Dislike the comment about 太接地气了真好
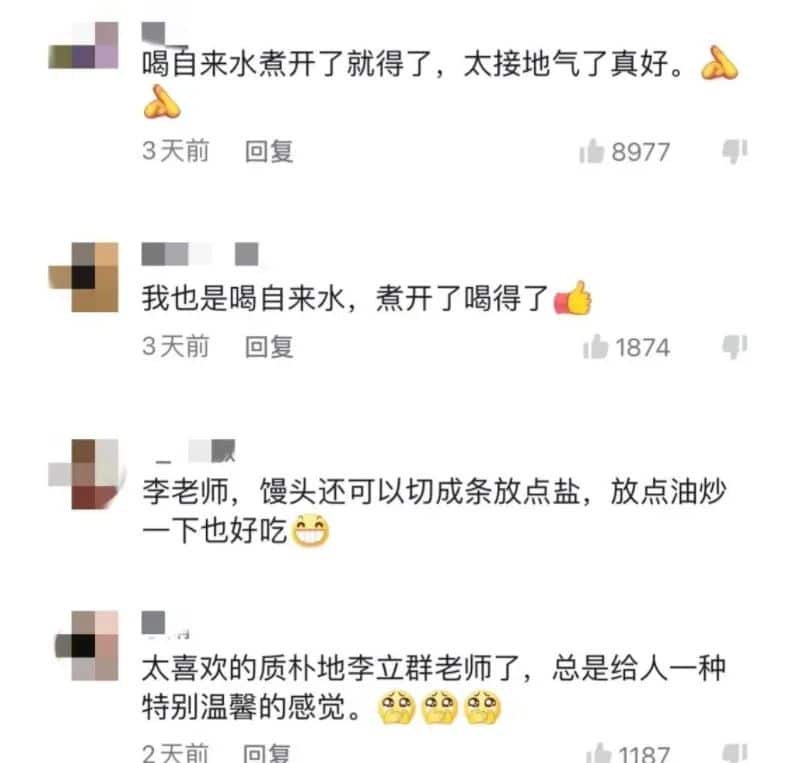The height and width of the screenshot is (763, 803). click(734, 152)
